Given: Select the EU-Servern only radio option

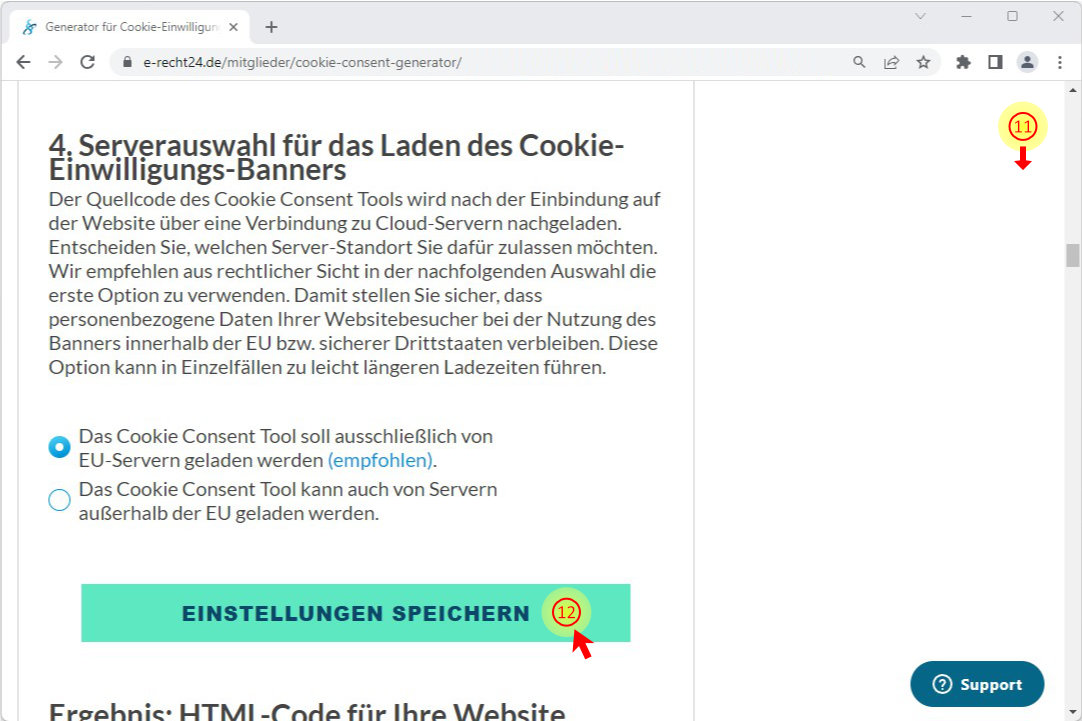Looking at the screenshot, I should pos(59,447).
